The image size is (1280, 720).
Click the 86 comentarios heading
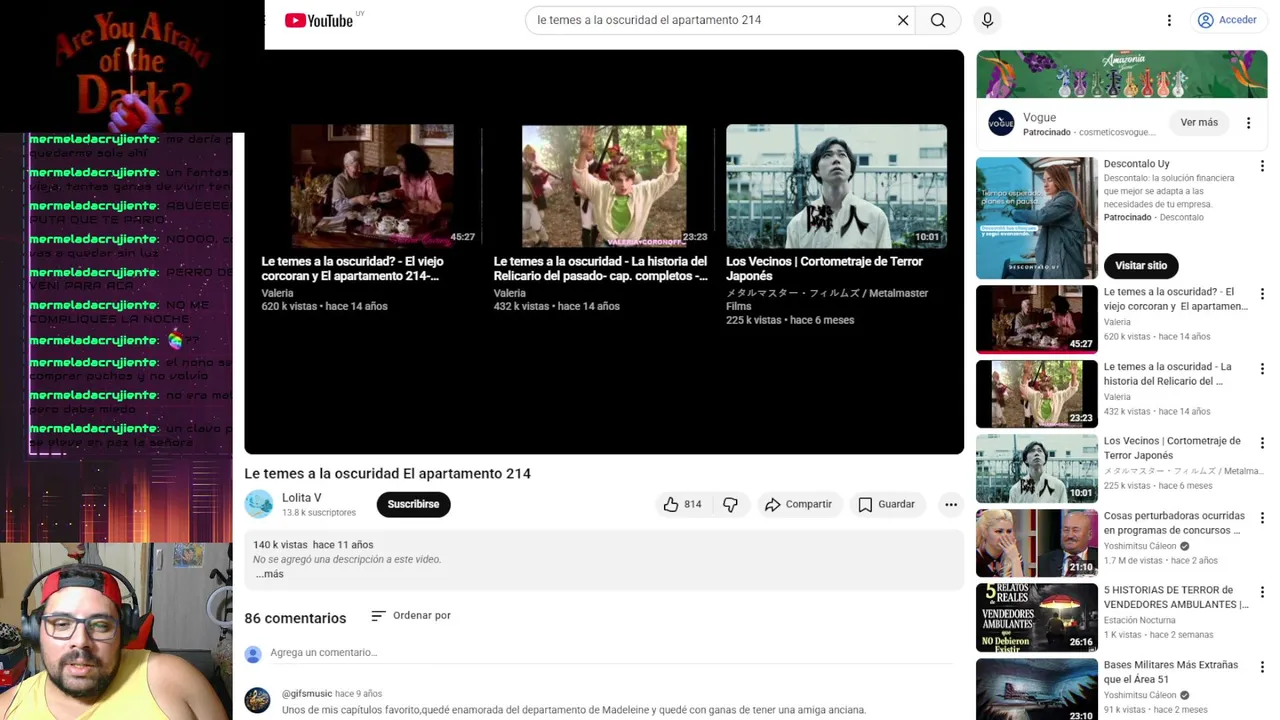click(295, 618)
